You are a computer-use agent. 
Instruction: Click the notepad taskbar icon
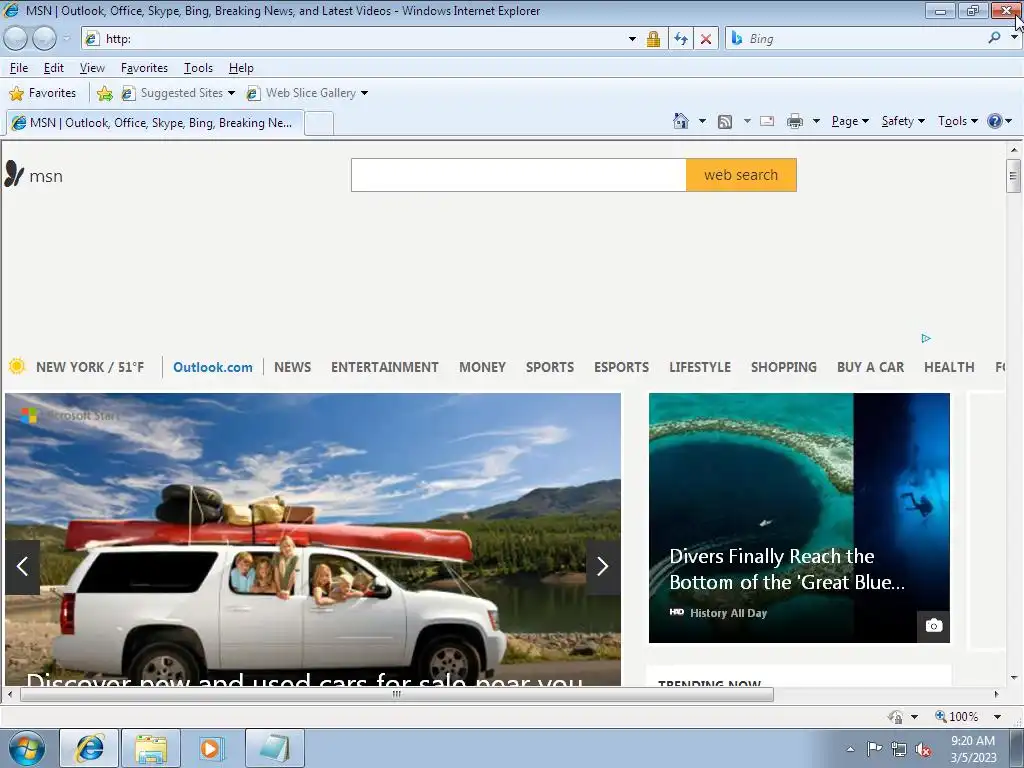(x=274, y=748)
